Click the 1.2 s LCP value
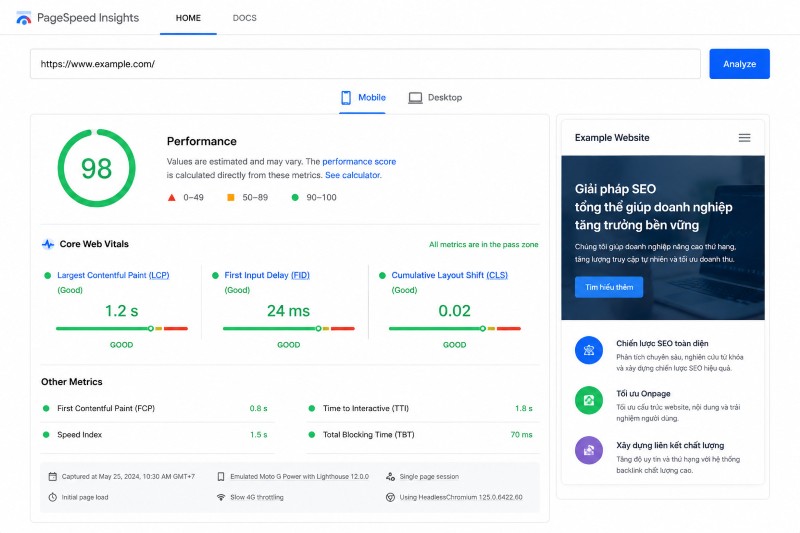The image size is (800, 533). tap(121, 311)
